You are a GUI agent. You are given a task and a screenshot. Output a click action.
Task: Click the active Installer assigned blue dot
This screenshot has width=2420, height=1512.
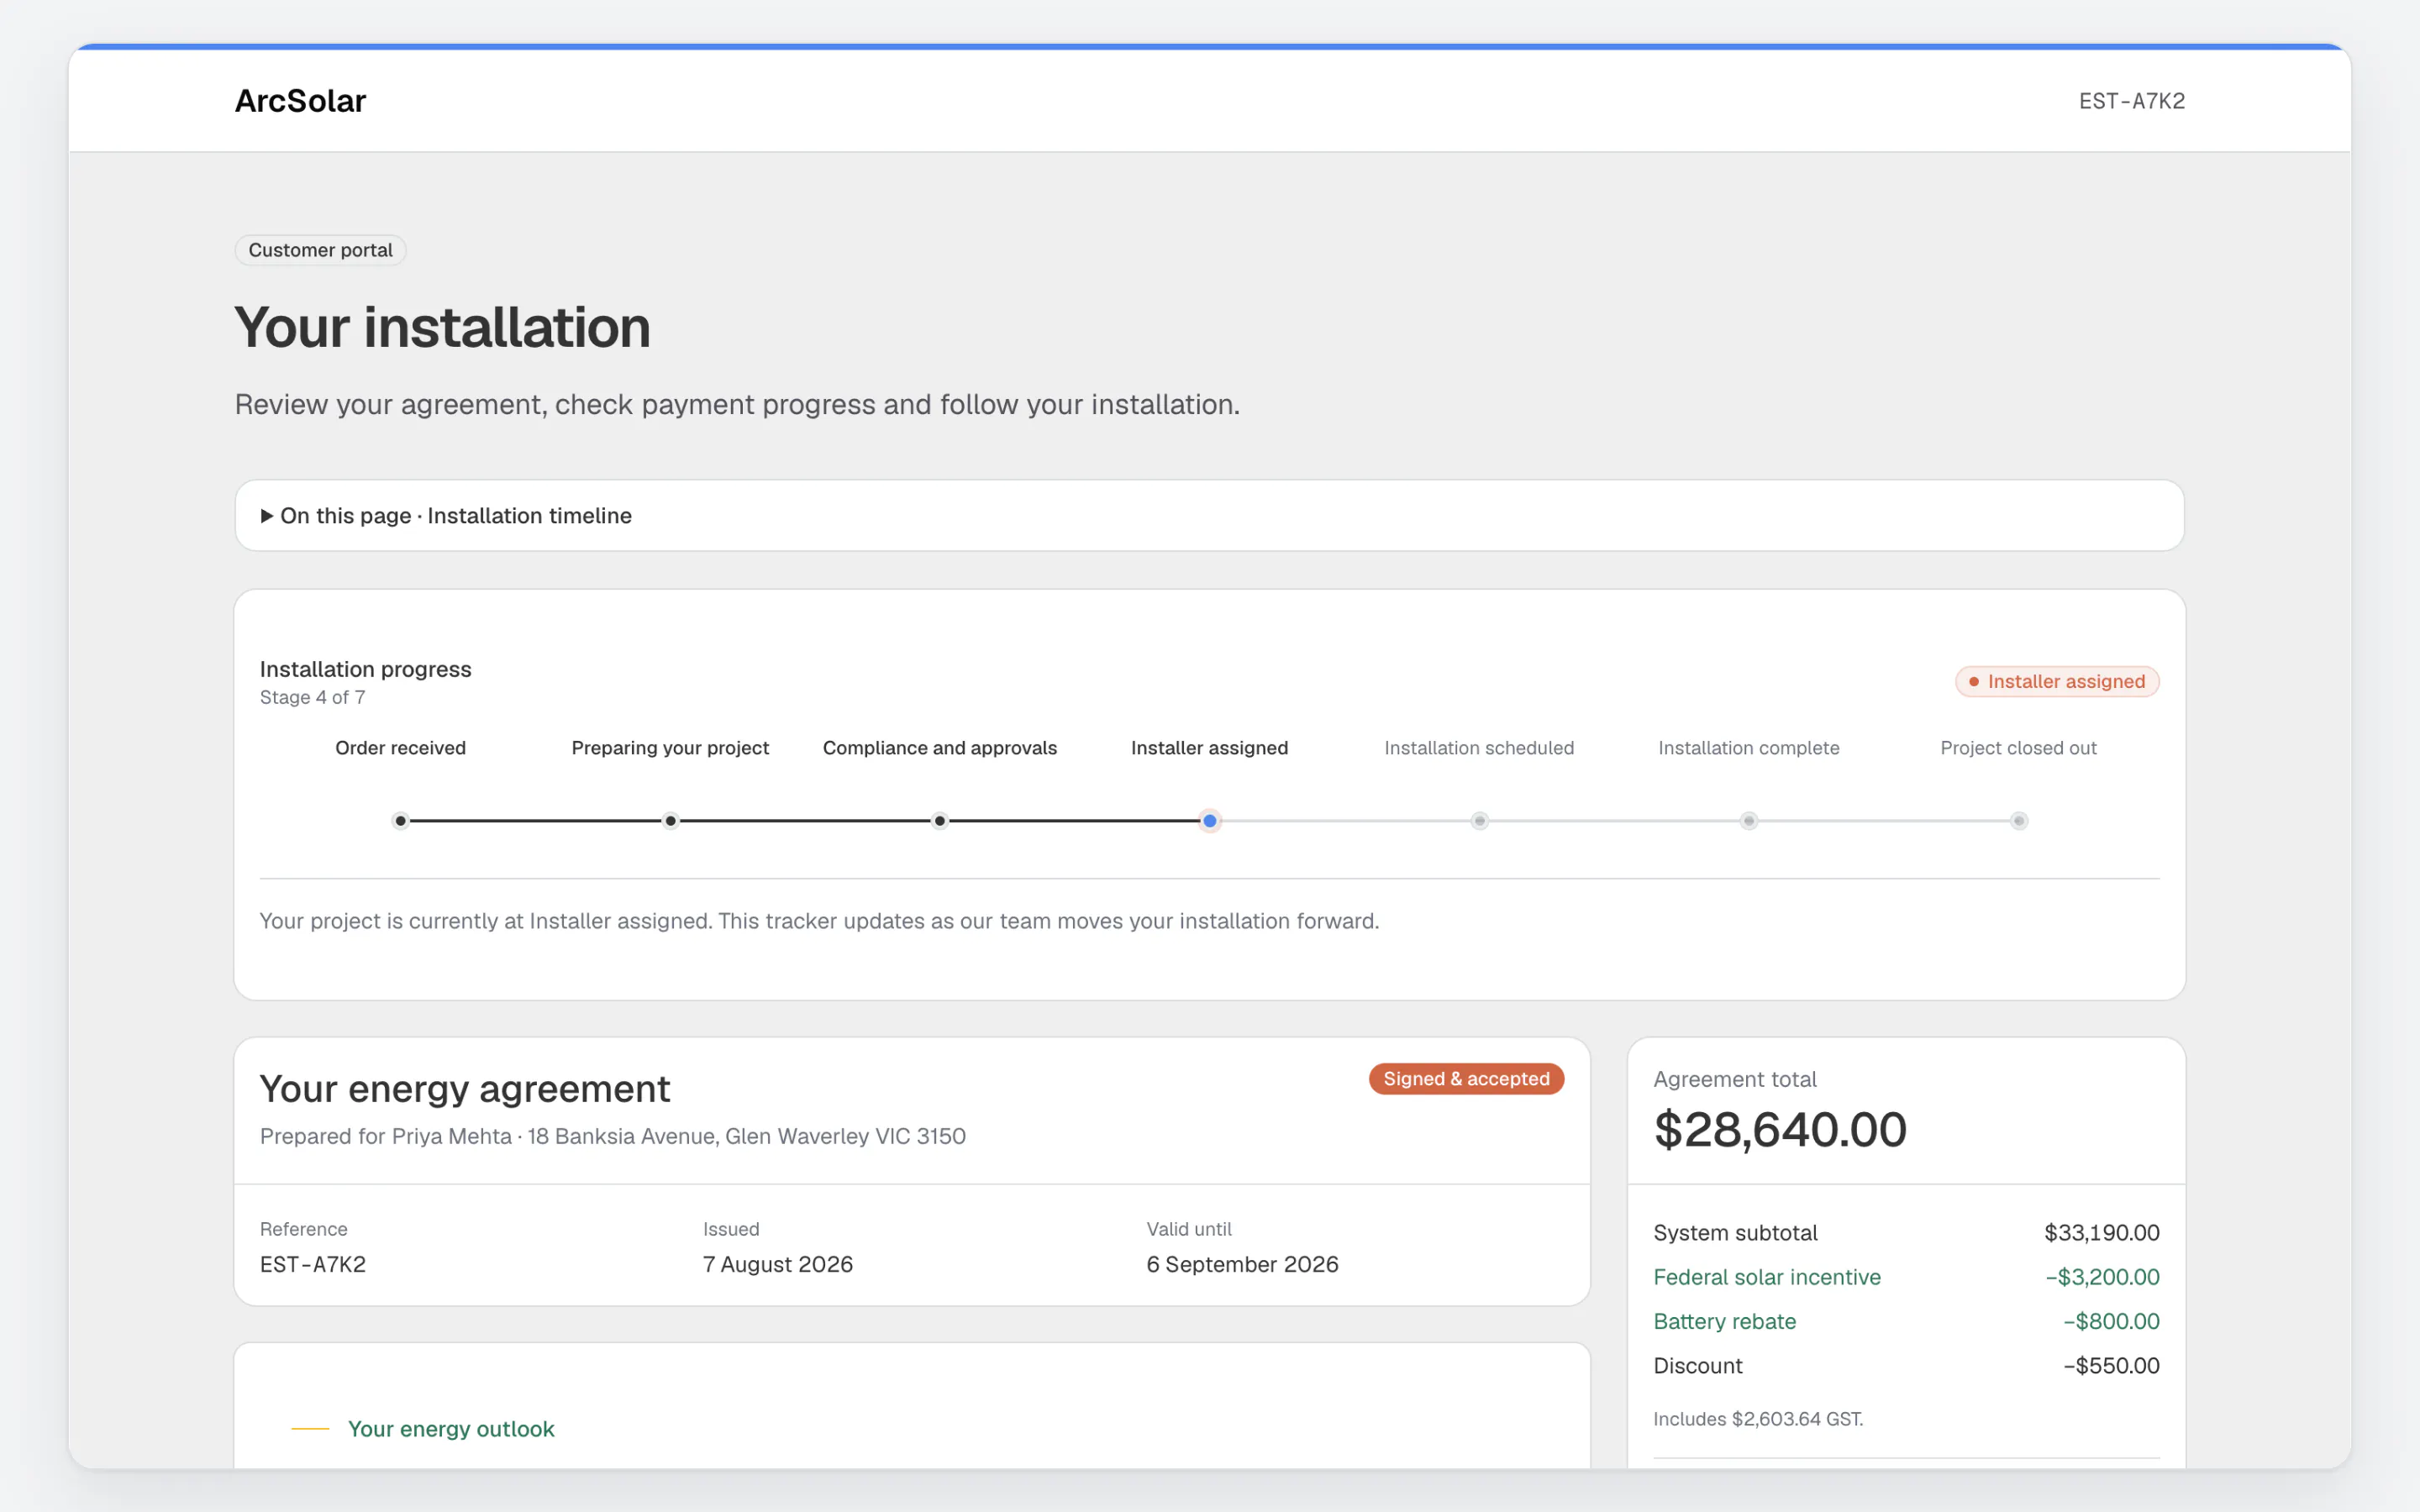point(1210,821)
